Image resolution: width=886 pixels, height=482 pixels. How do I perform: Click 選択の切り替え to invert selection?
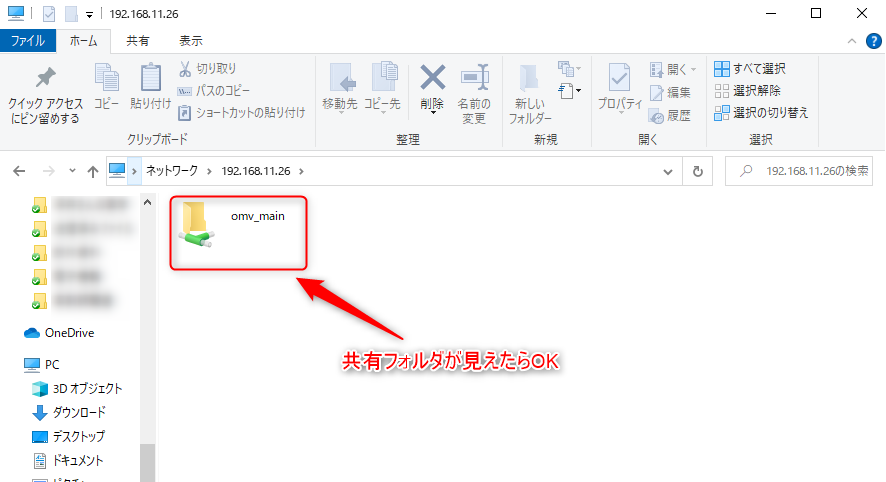pos(760,112)
